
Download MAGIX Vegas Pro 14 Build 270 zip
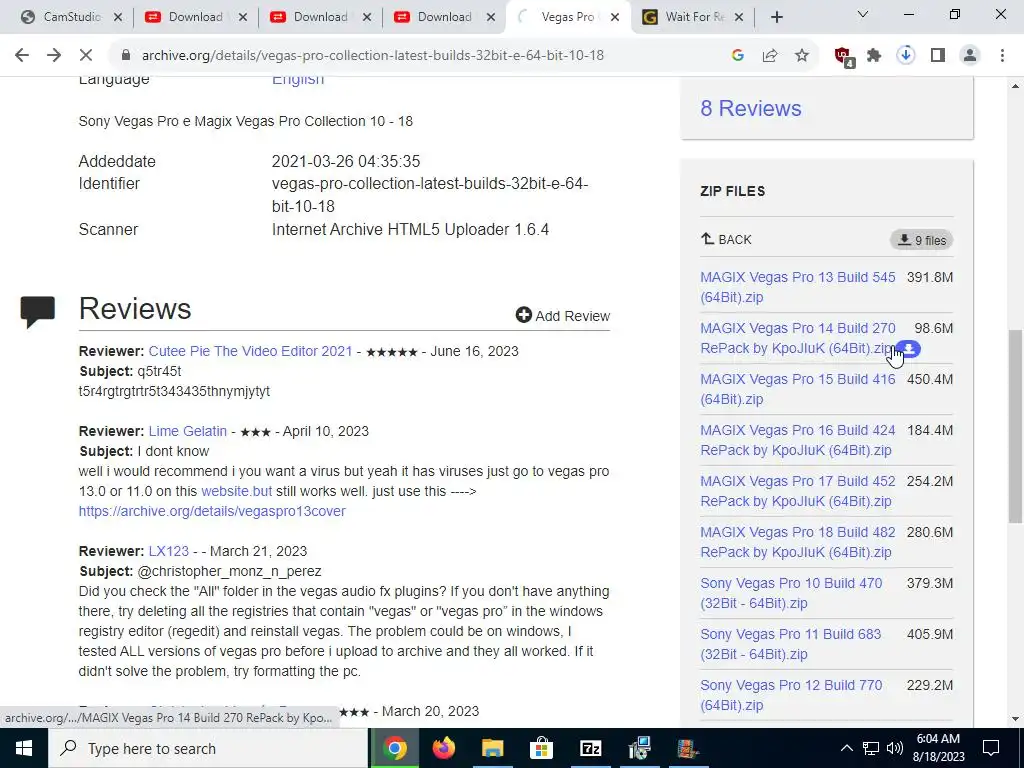point(797,338)
